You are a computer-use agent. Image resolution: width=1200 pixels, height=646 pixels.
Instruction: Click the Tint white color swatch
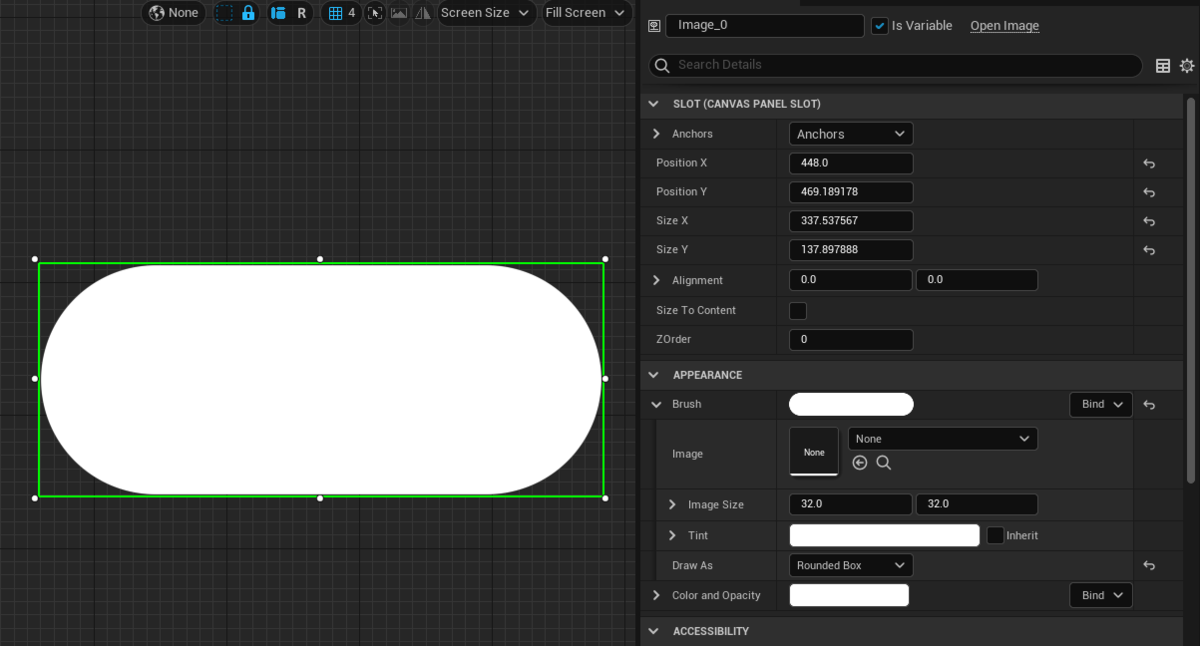(x=884, y=535)
